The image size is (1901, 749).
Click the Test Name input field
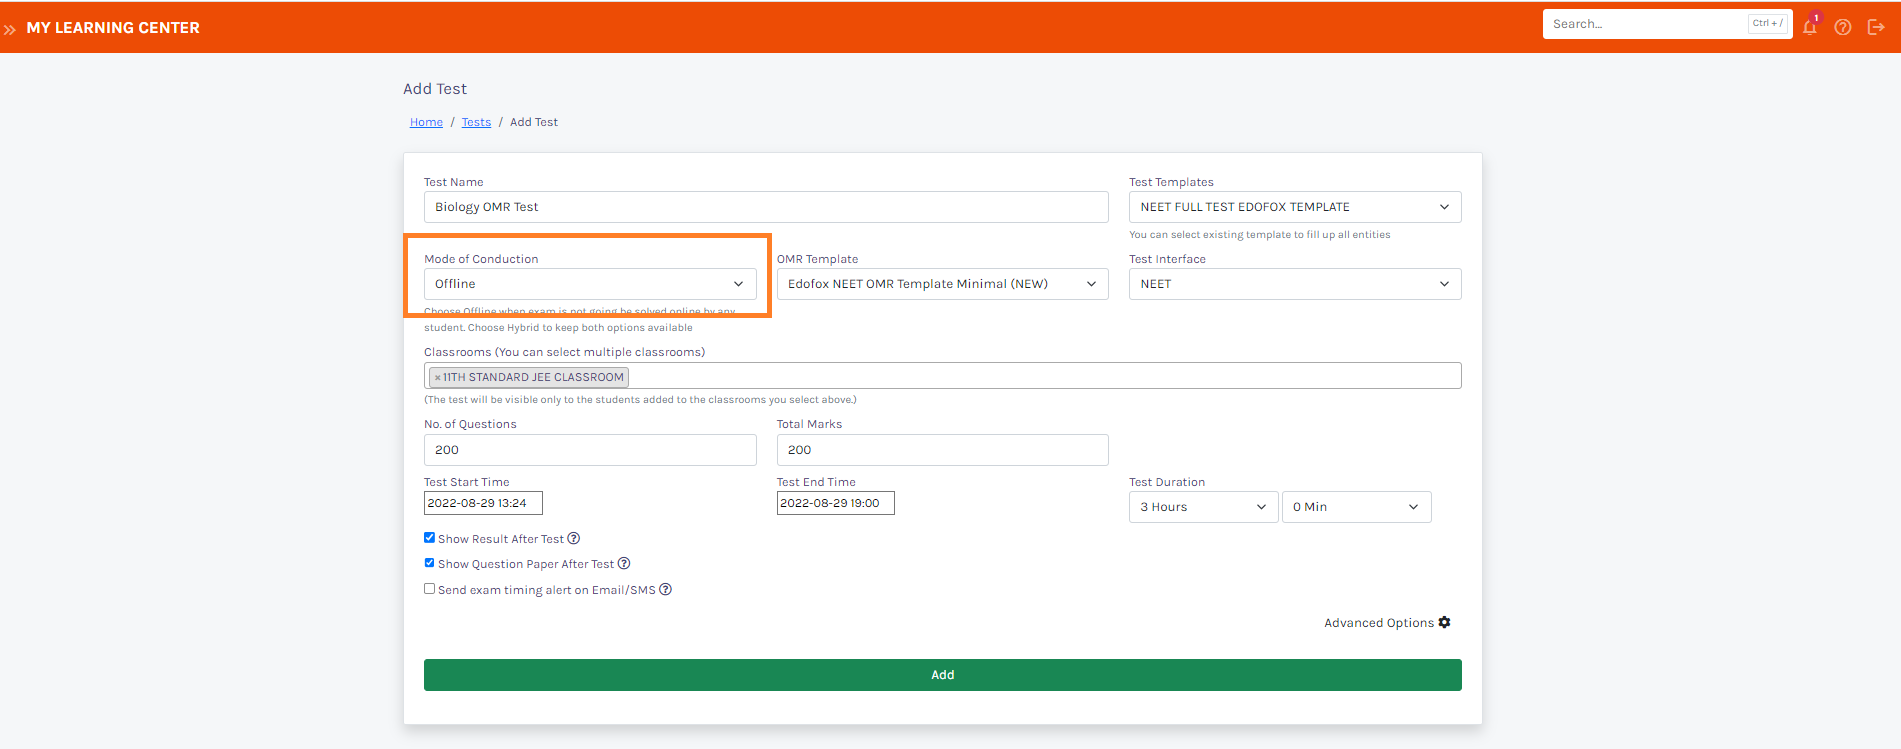pyautogui.click(x=765, y=207)
